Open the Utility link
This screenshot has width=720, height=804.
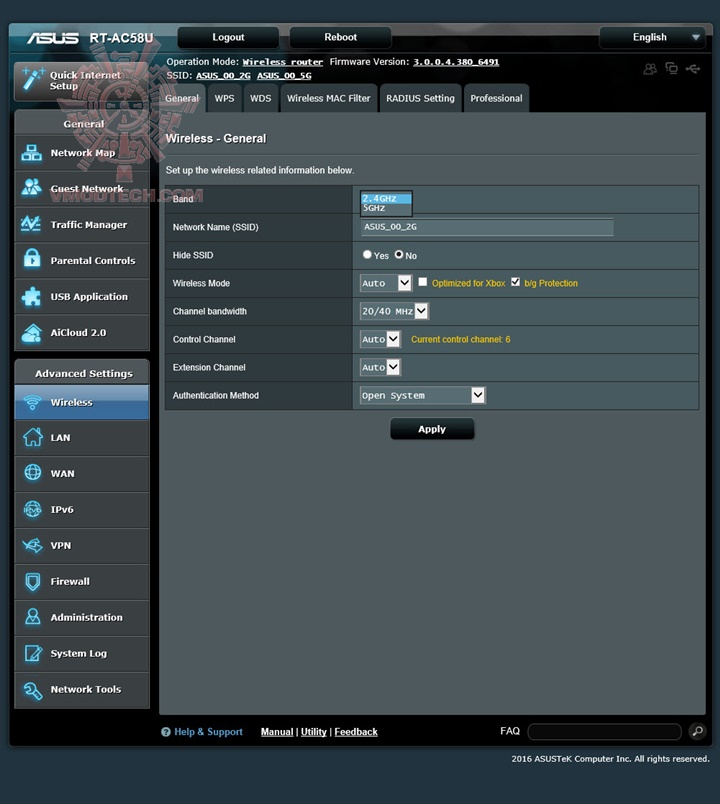(x=313, y=732)
